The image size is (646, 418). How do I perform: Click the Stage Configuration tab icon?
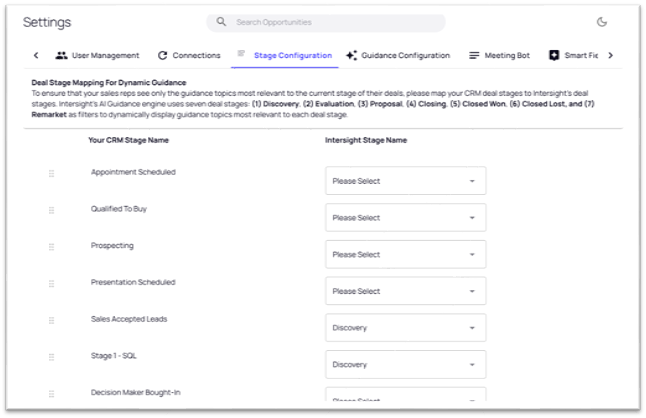[241, 53]
